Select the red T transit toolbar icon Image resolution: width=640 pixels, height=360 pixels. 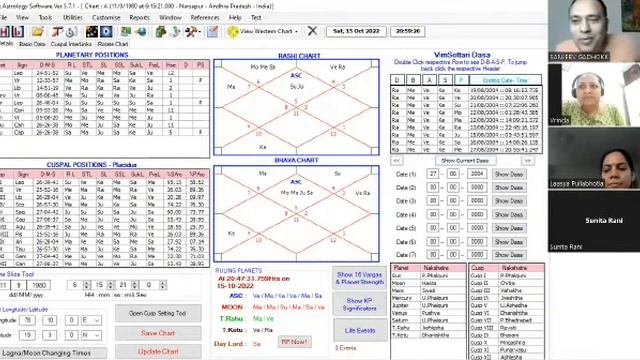tap(57, 31)
